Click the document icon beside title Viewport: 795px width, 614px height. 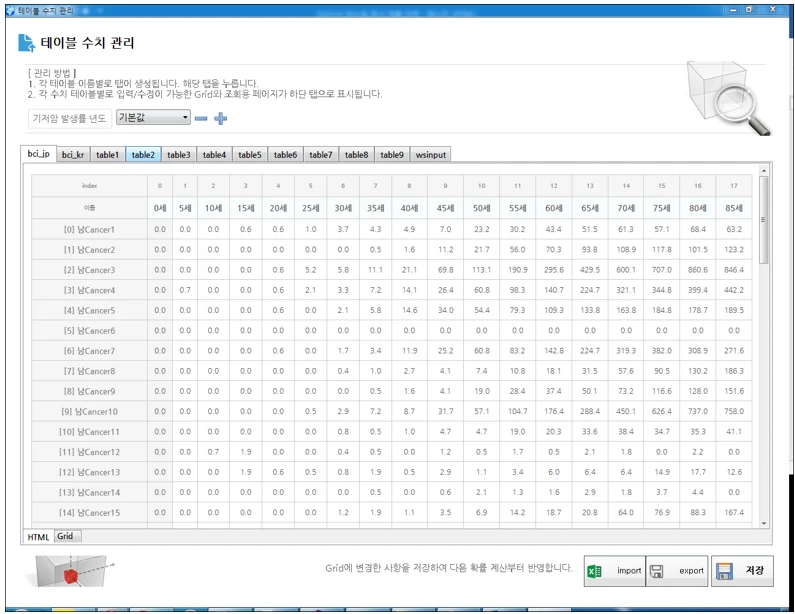[26, 43]
